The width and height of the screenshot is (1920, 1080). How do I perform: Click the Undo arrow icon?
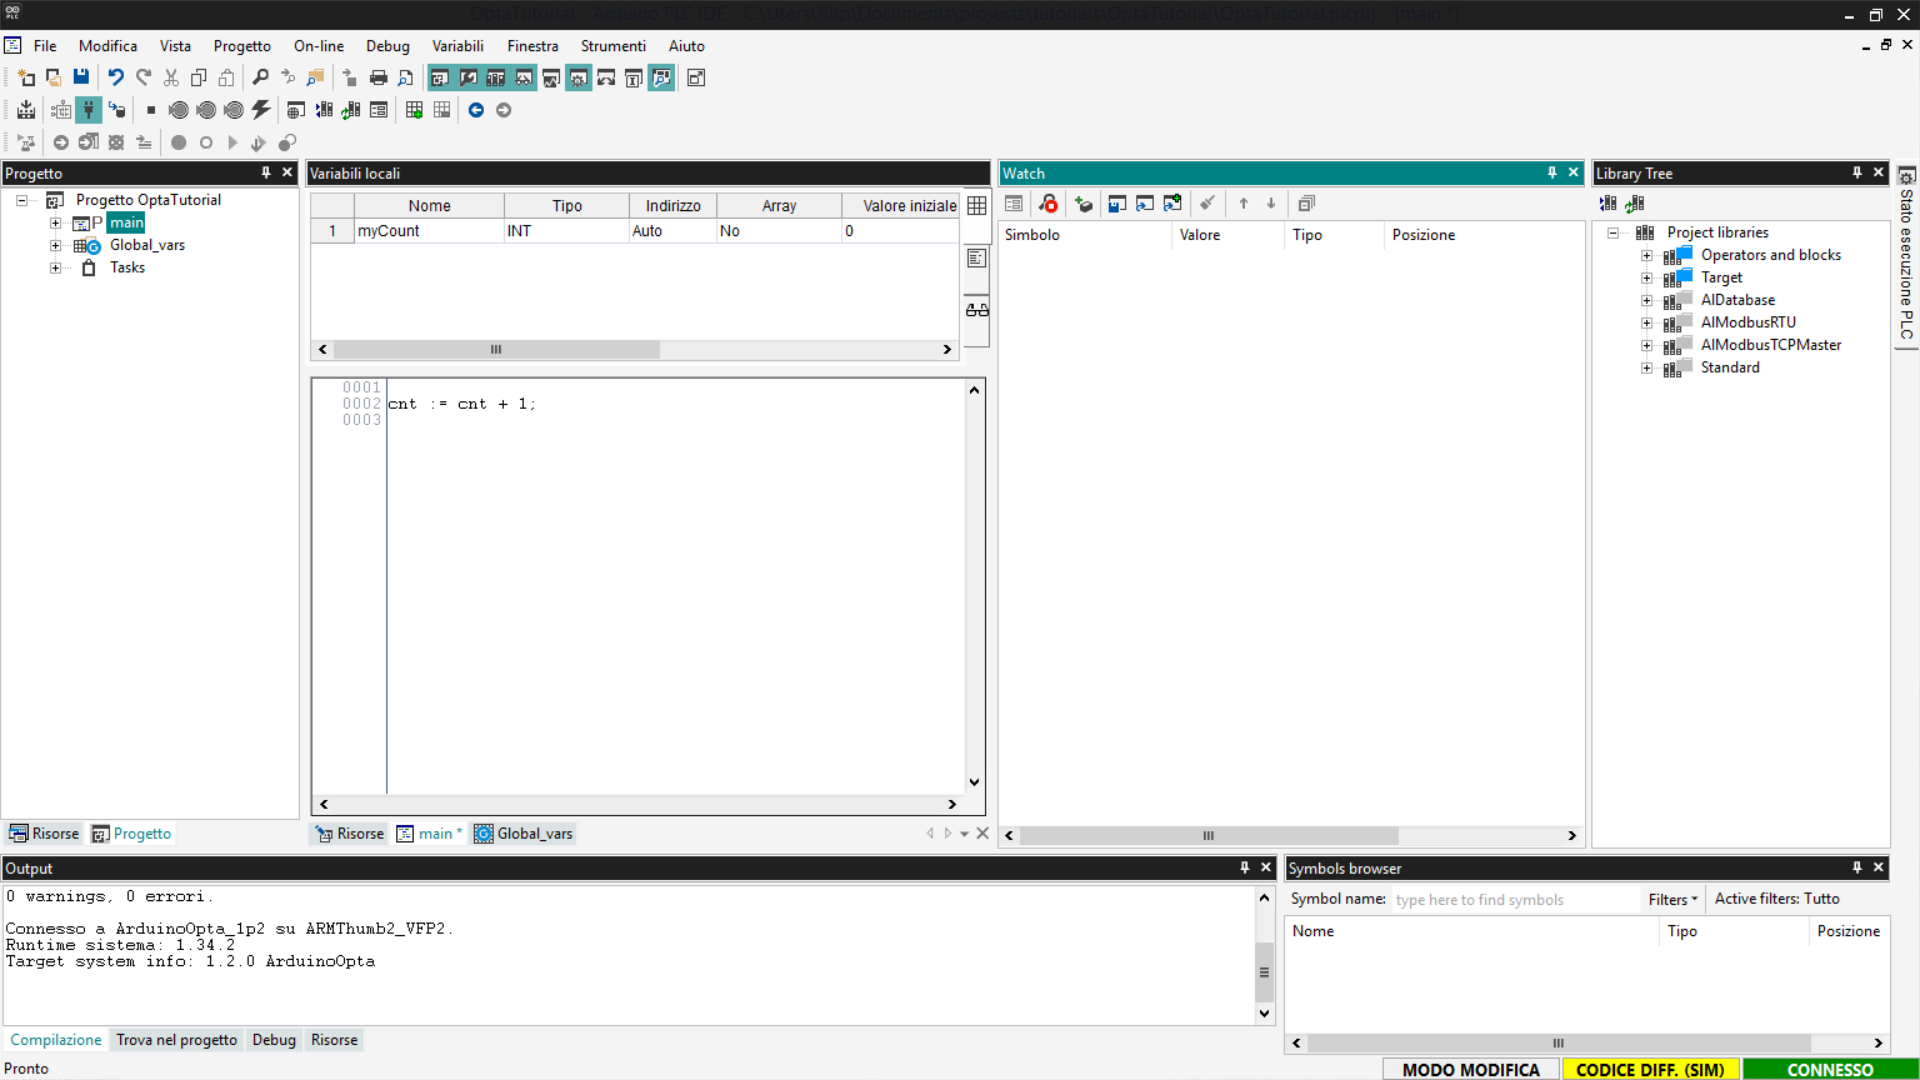(116, 78)
